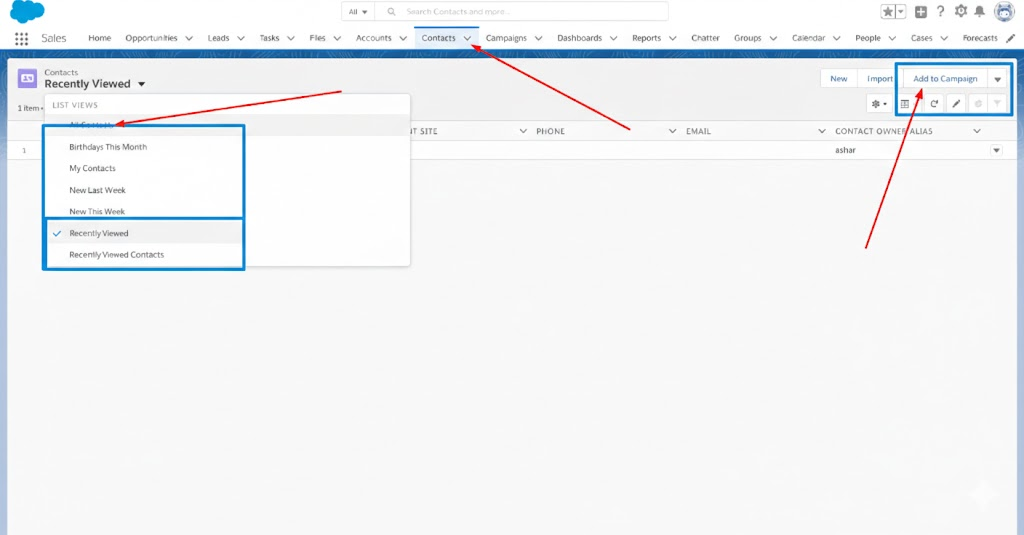Choose My Contacts list view
The width and height of the screenshot is (1024, 535).
[92, 168]
